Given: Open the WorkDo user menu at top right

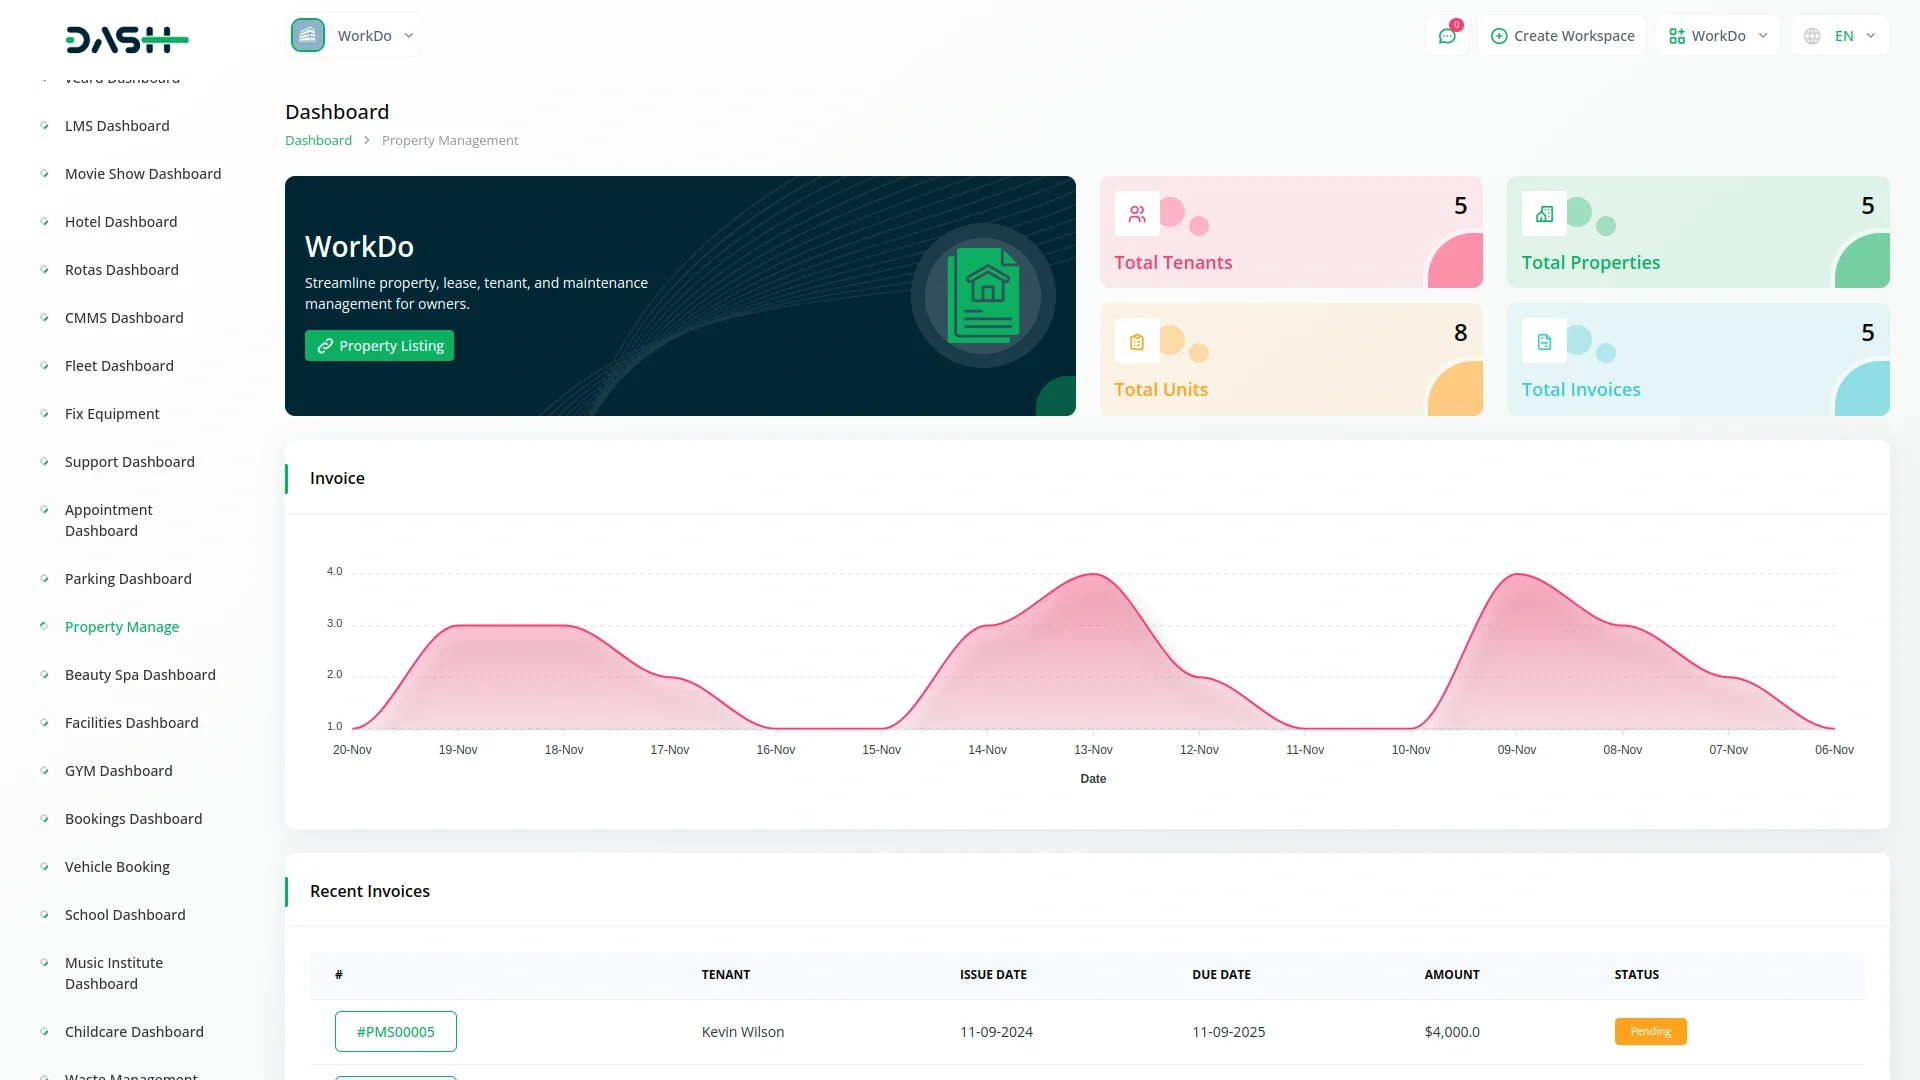Looking at the screenshot, I should [x=1718, y=36].
